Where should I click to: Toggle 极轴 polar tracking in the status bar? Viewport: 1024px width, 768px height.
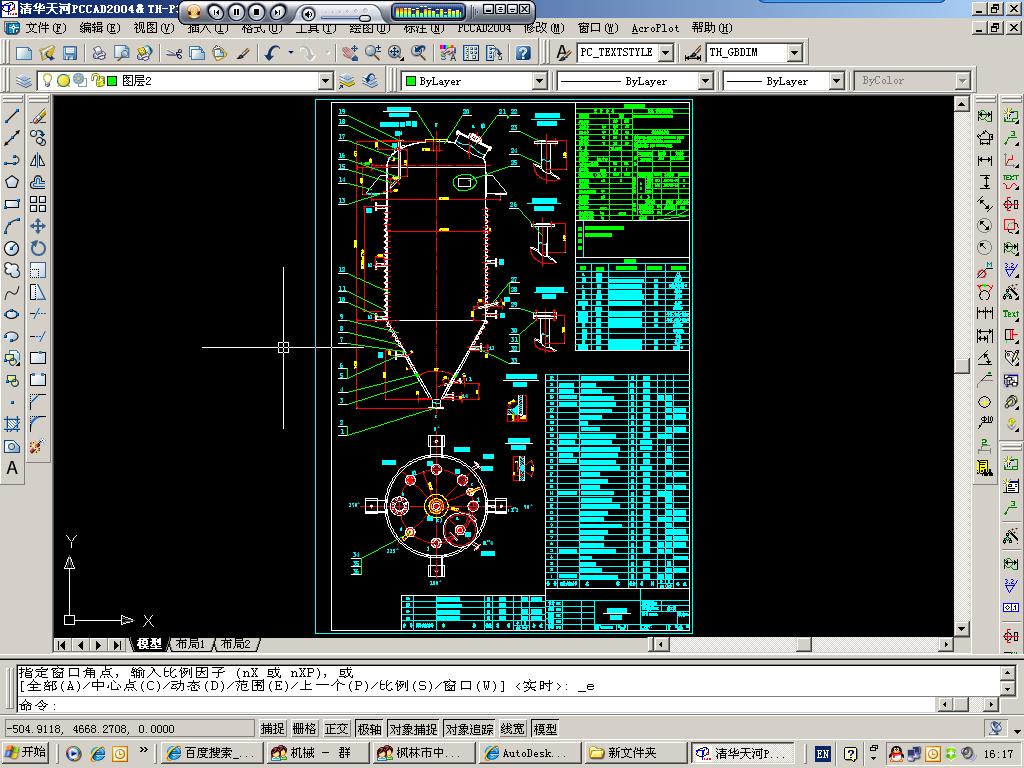click(x=369, y=729)
